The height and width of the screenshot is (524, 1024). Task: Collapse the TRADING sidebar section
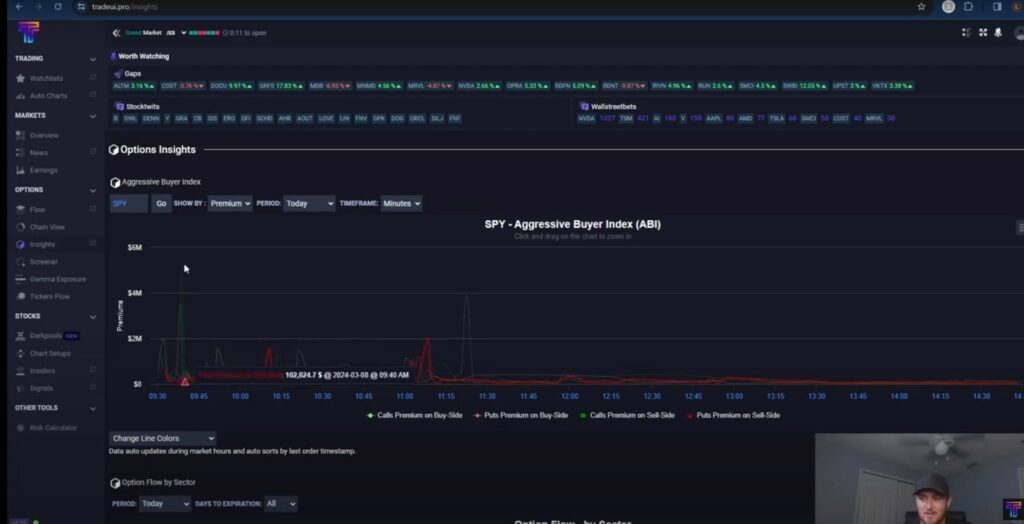(93, 59)
